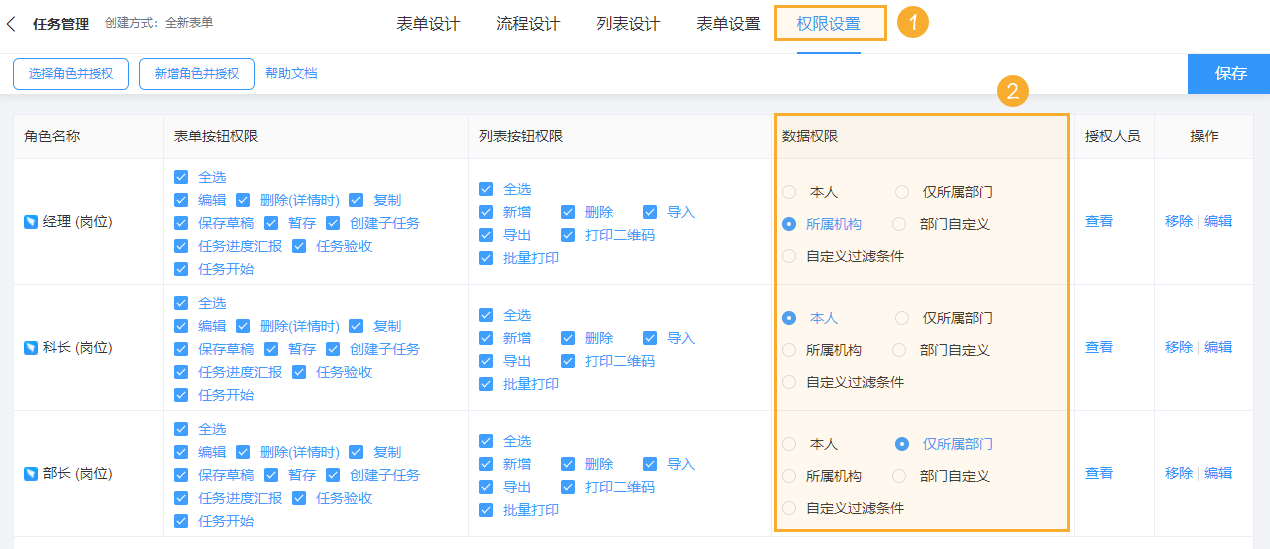The height and width of the screenshot is (549, 1270).
Task: Toggle 删除(详情时) checkbox in 经理 row
Action: (243, 200)
